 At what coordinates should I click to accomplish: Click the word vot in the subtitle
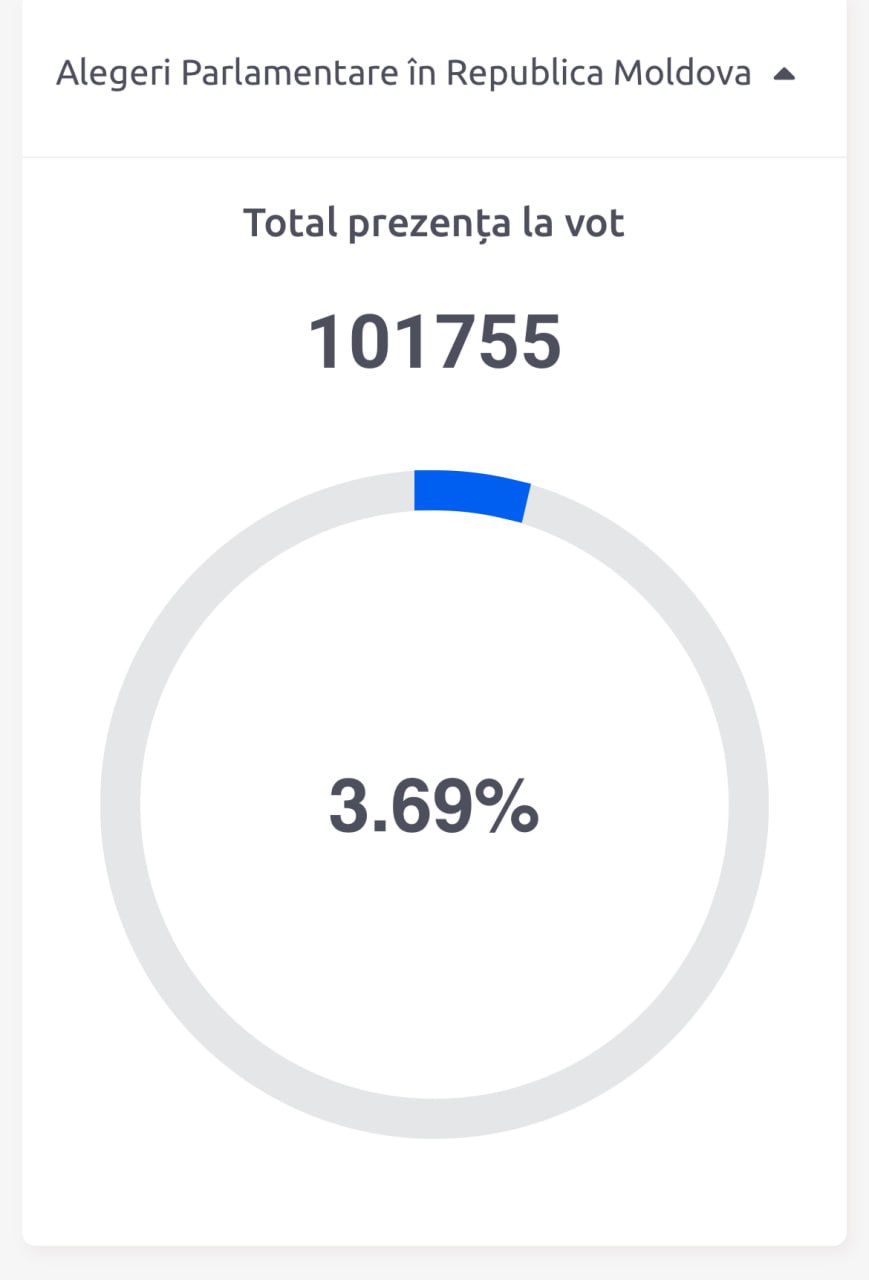pos(595,223)
